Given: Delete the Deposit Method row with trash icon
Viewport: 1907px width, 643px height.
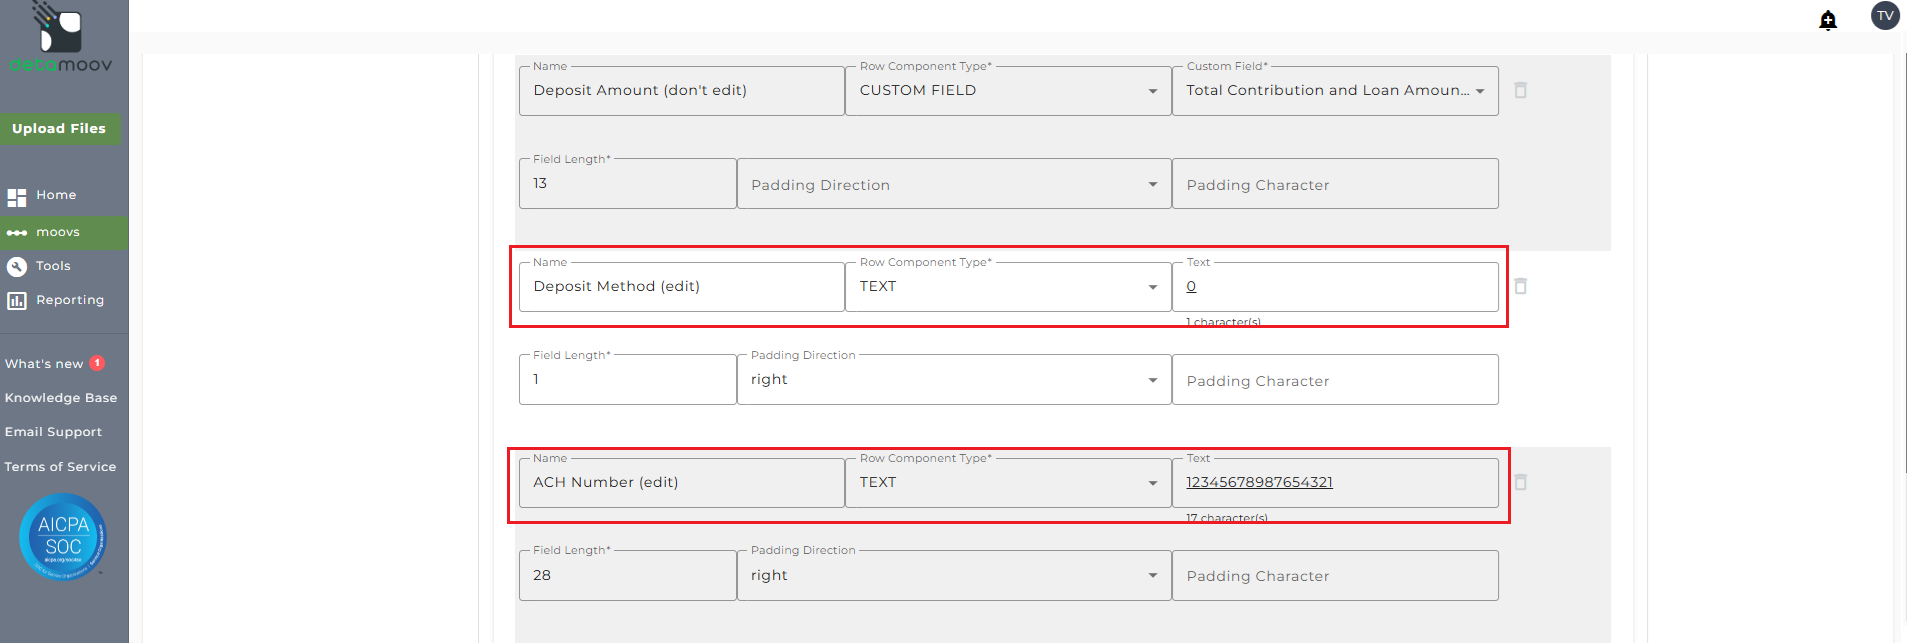Looking at the screenshot, I should click(1520, 286).
